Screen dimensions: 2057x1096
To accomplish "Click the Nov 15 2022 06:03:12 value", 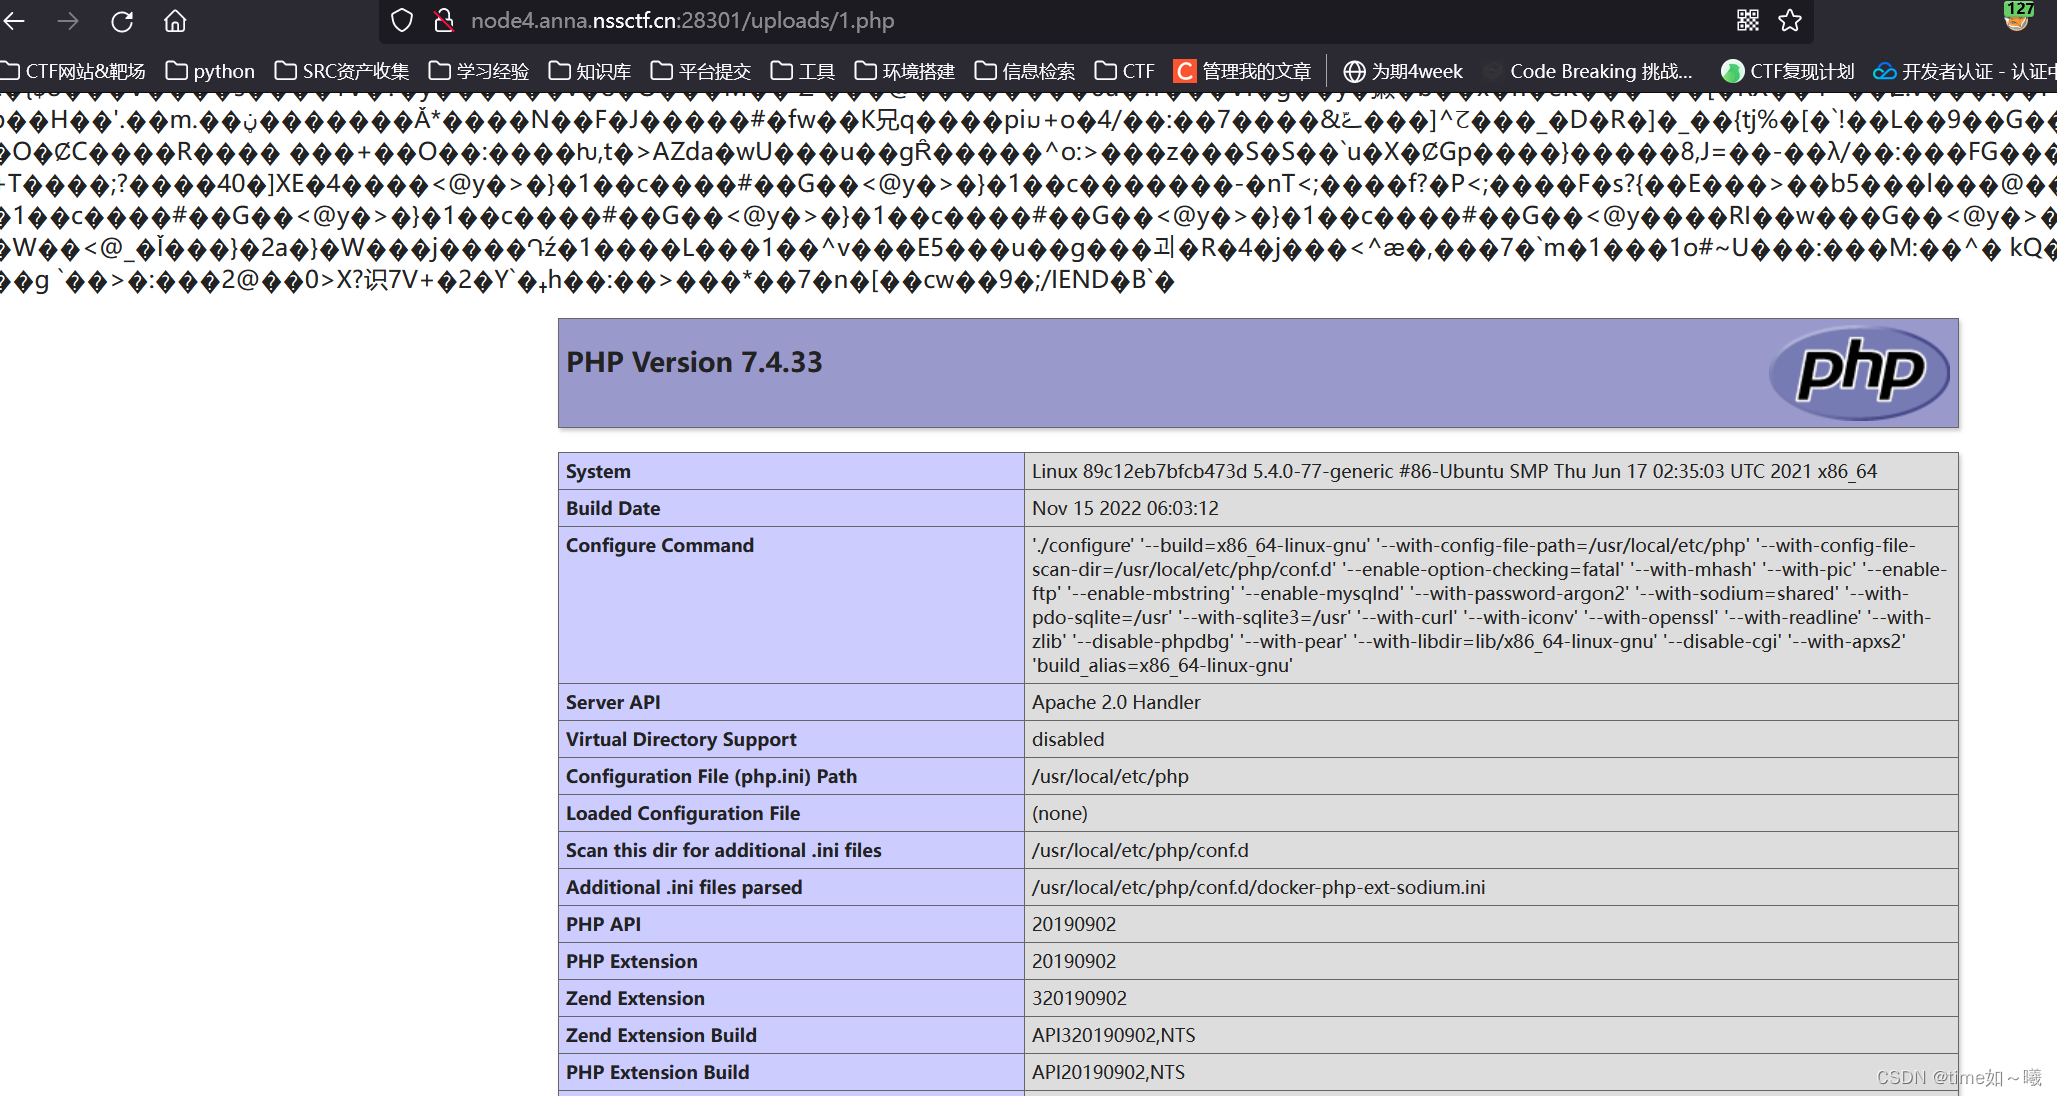I will tap(1125, 508).
